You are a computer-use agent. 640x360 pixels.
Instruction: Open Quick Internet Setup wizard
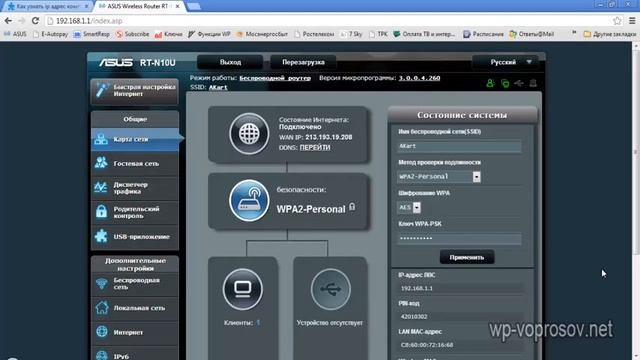tap(135, 91)
